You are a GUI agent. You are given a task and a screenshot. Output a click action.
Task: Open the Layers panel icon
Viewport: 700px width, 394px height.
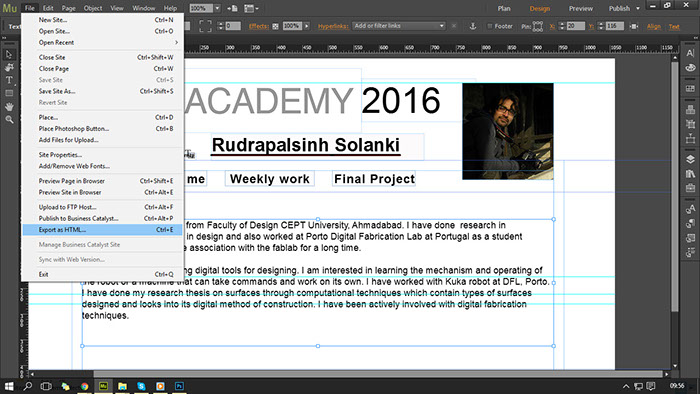click(690, 159)
